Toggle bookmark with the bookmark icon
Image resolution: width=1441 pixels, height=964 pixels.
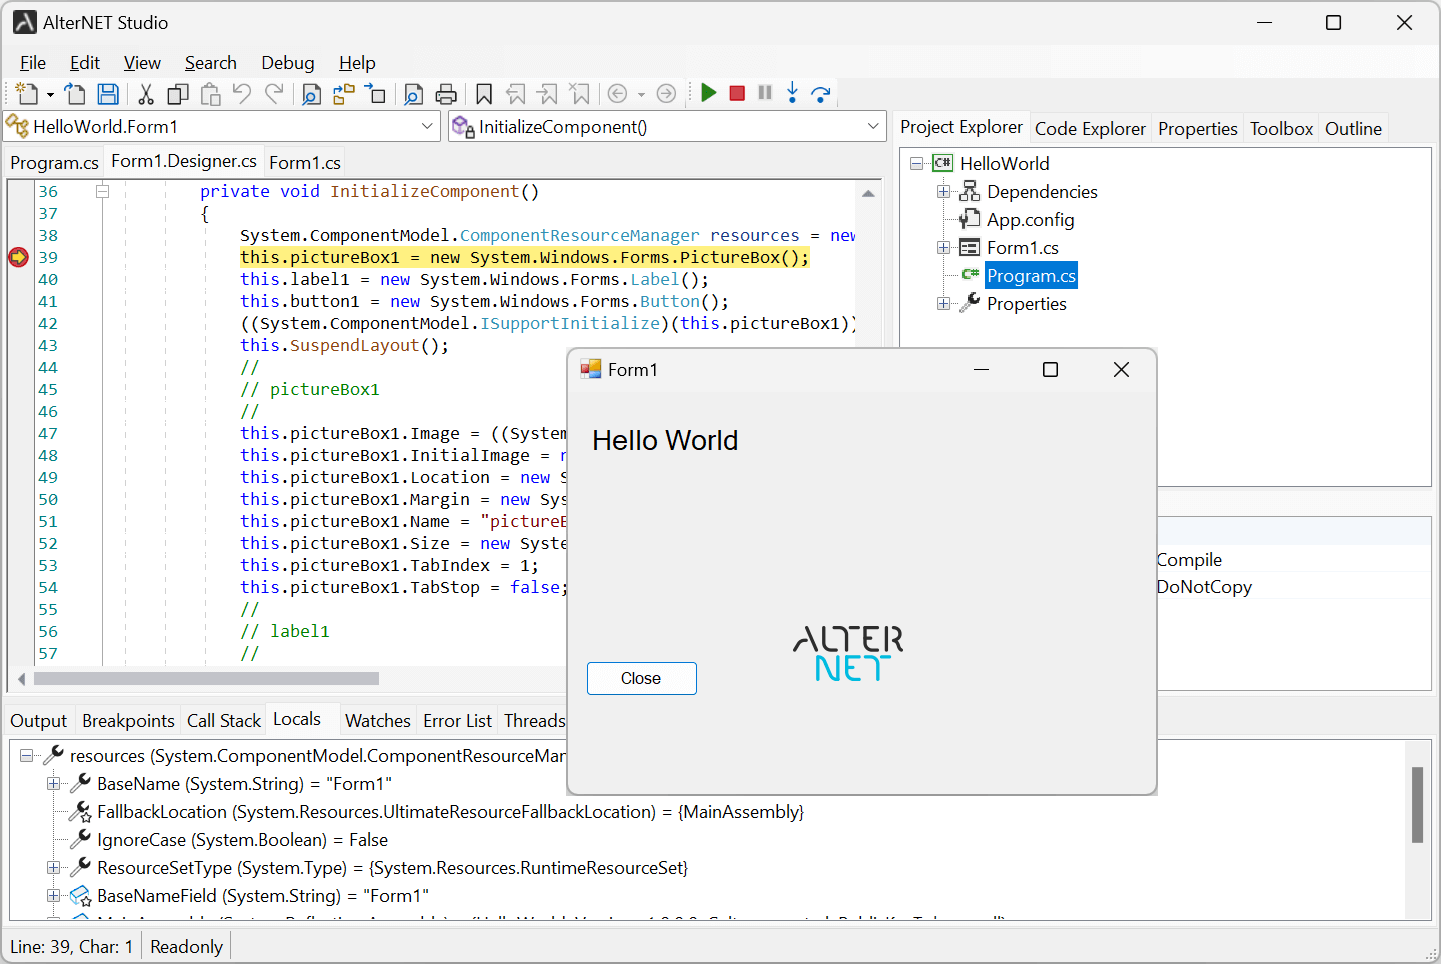[484, 94]
